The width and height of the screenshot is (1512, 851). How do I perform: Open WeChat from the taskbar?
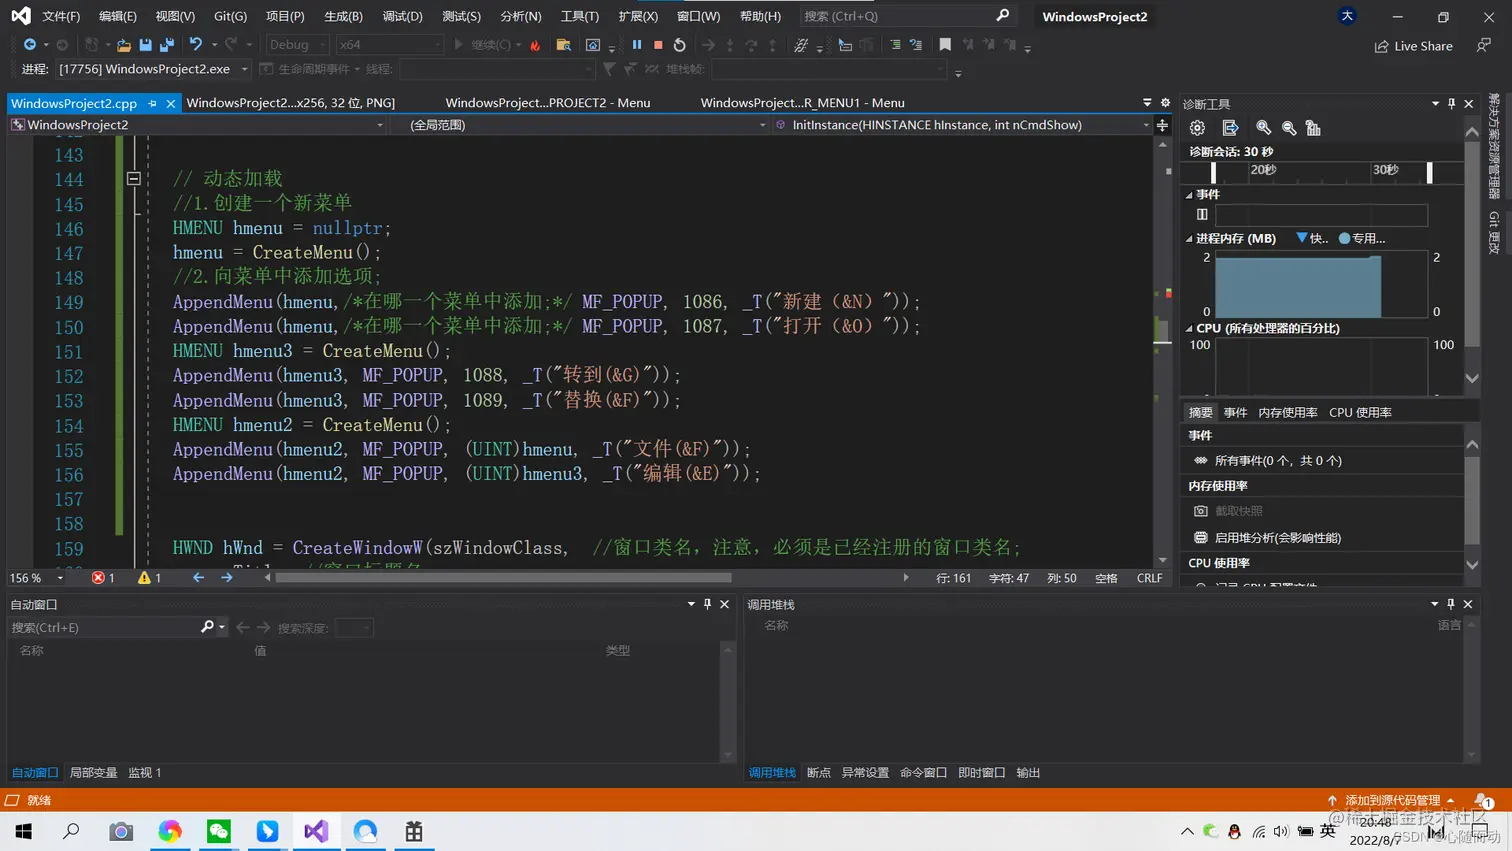[x=219, y=831]
